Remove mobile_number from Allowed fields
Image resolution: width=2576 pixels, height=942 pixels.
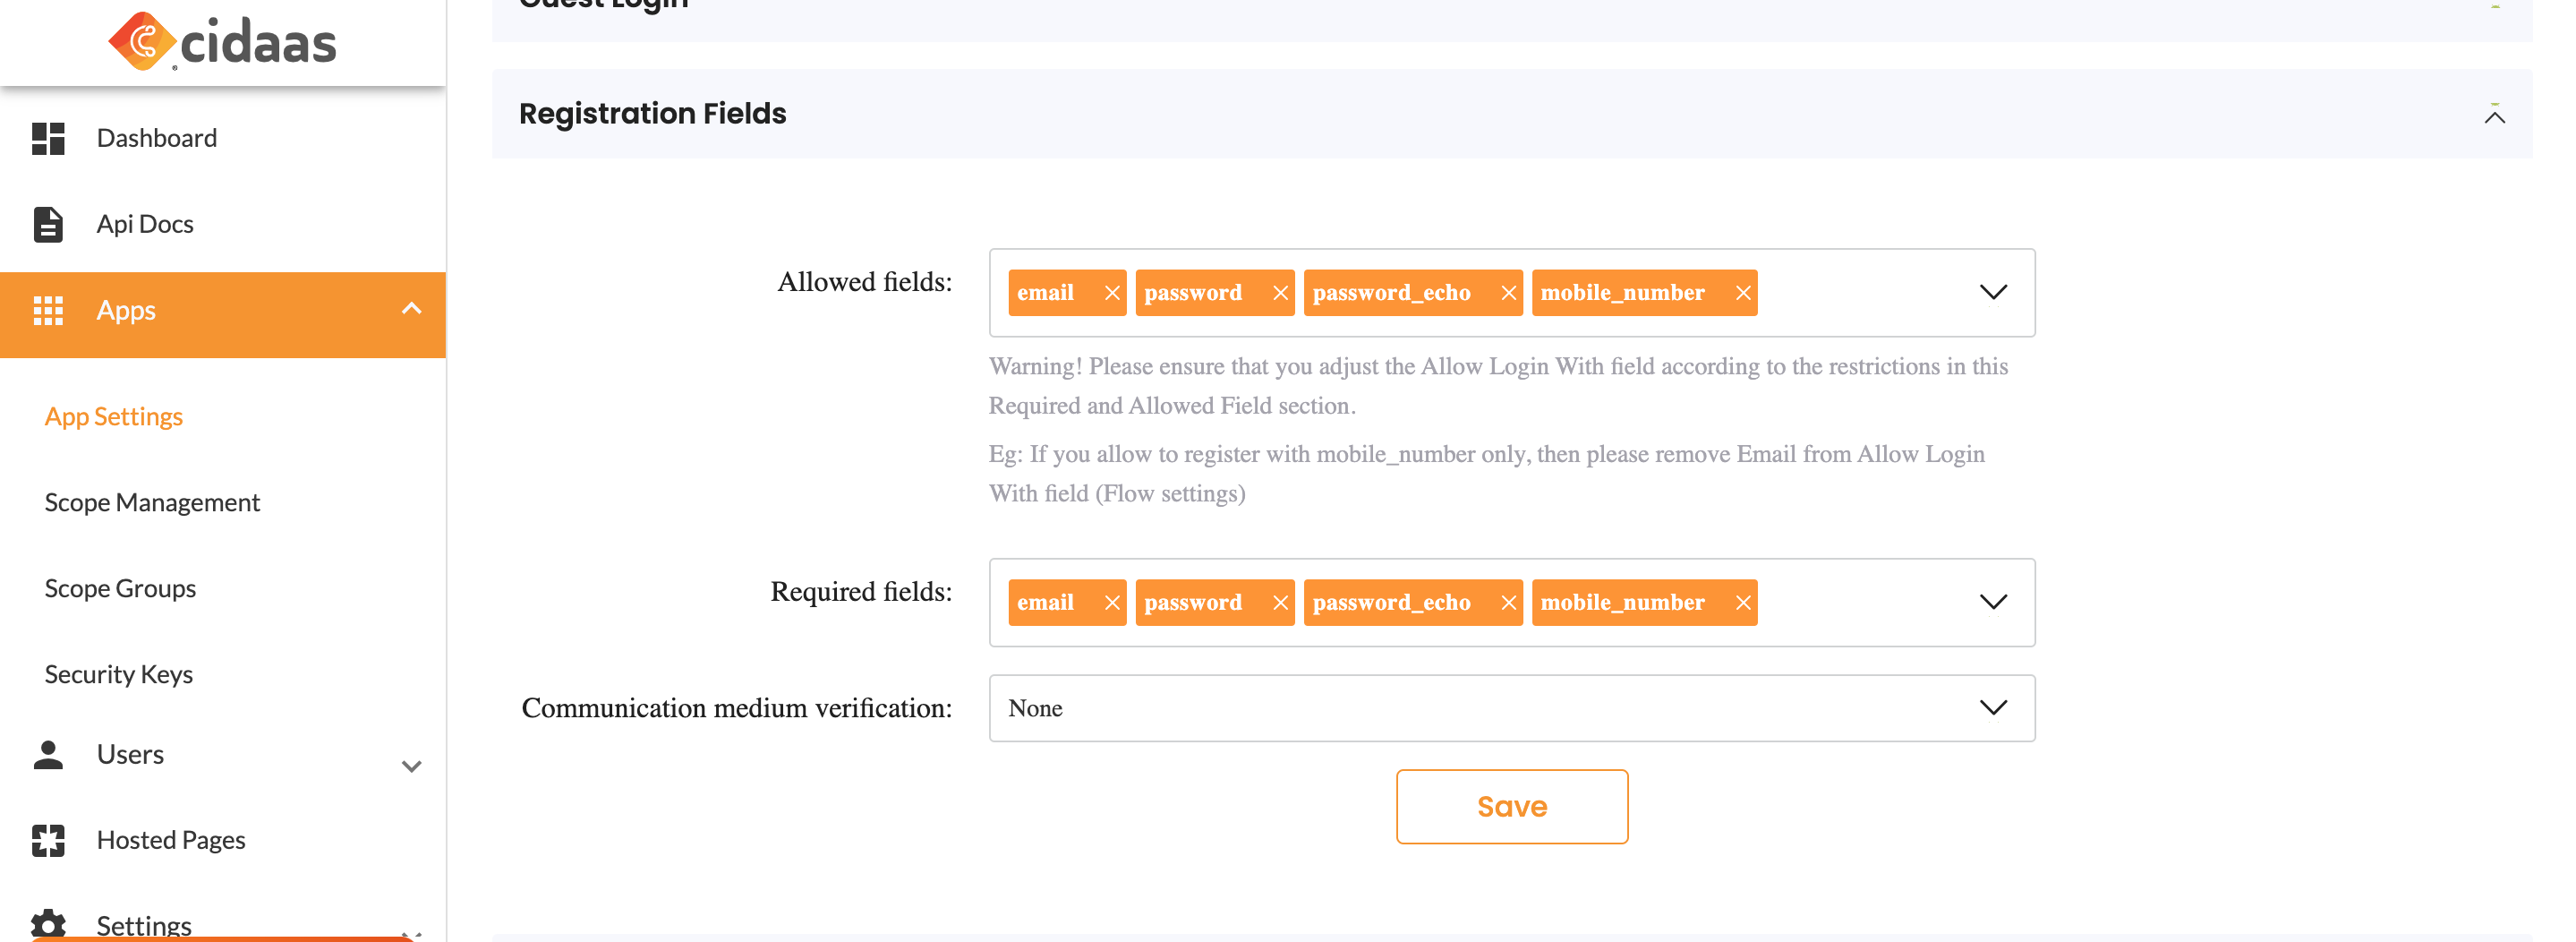[1742, 293]
